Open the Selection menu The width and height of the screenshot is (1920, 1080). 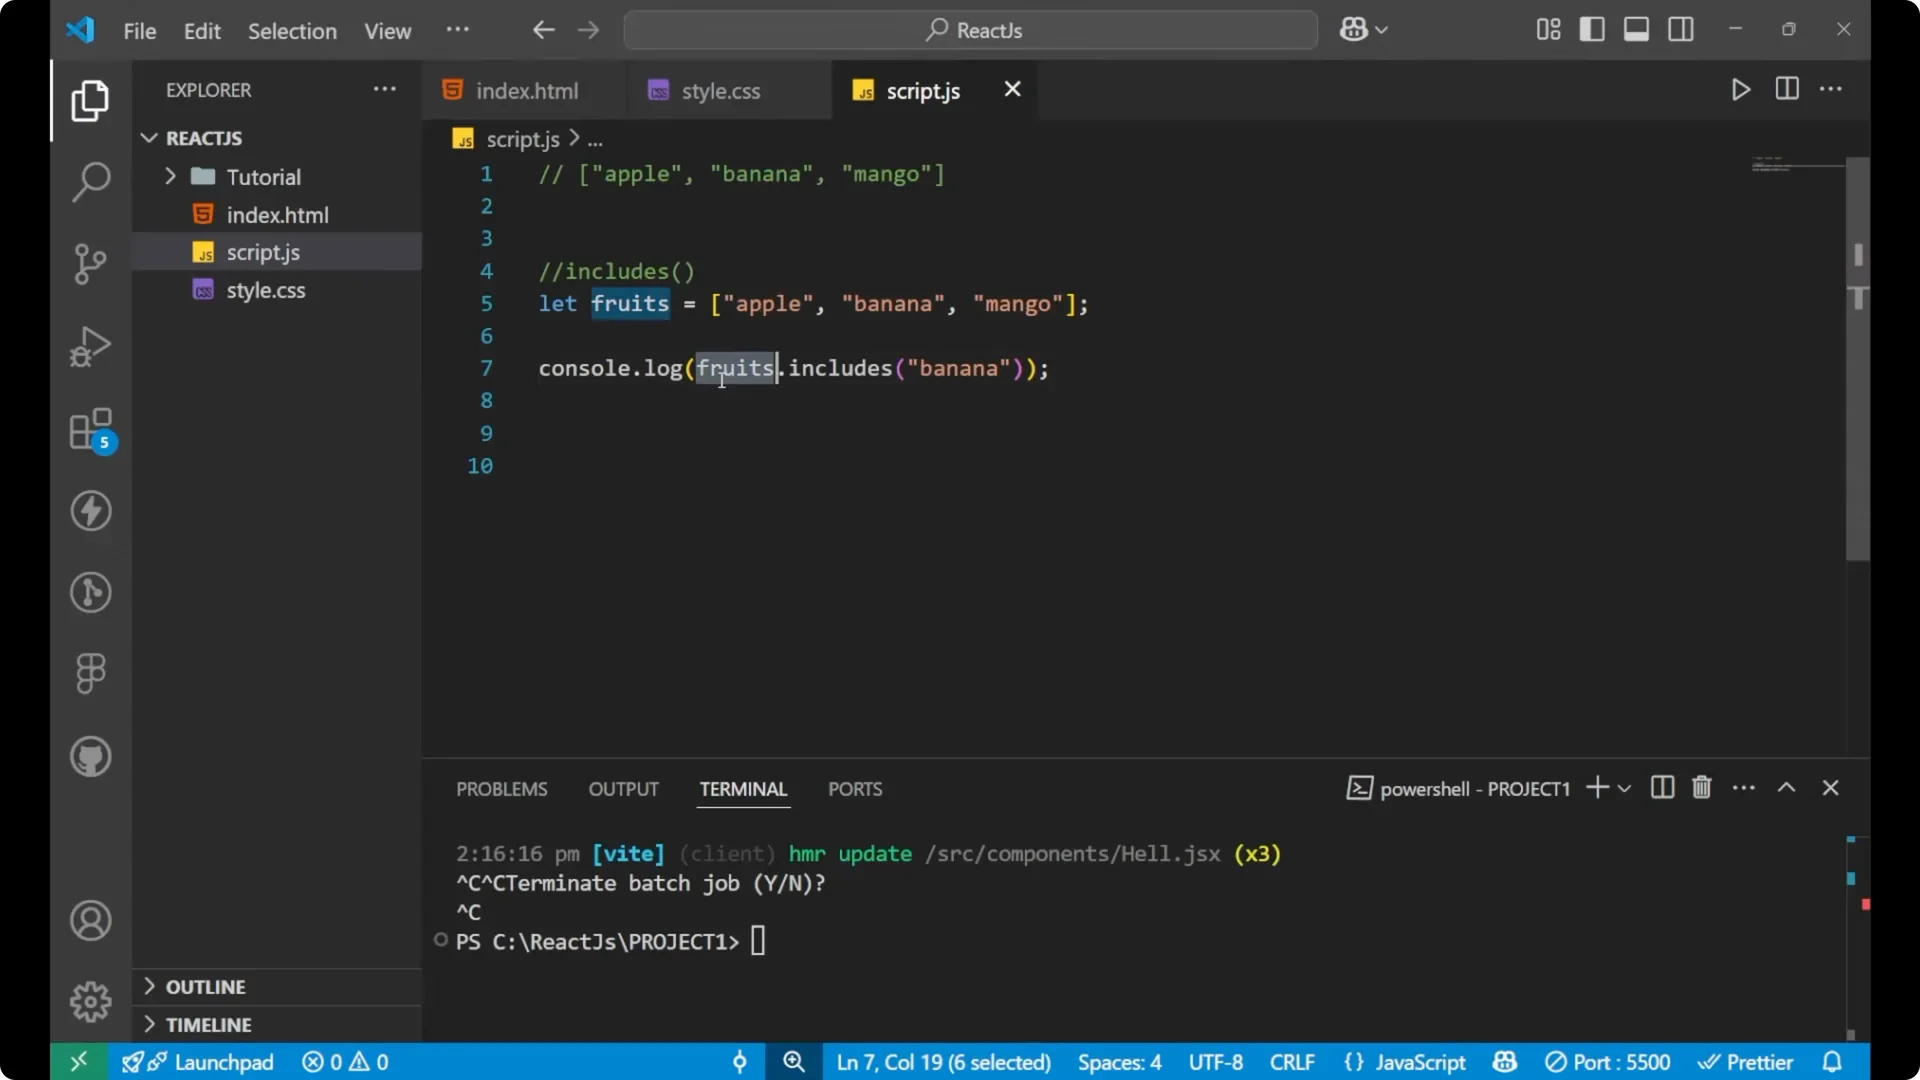click(x=292, y=31)
